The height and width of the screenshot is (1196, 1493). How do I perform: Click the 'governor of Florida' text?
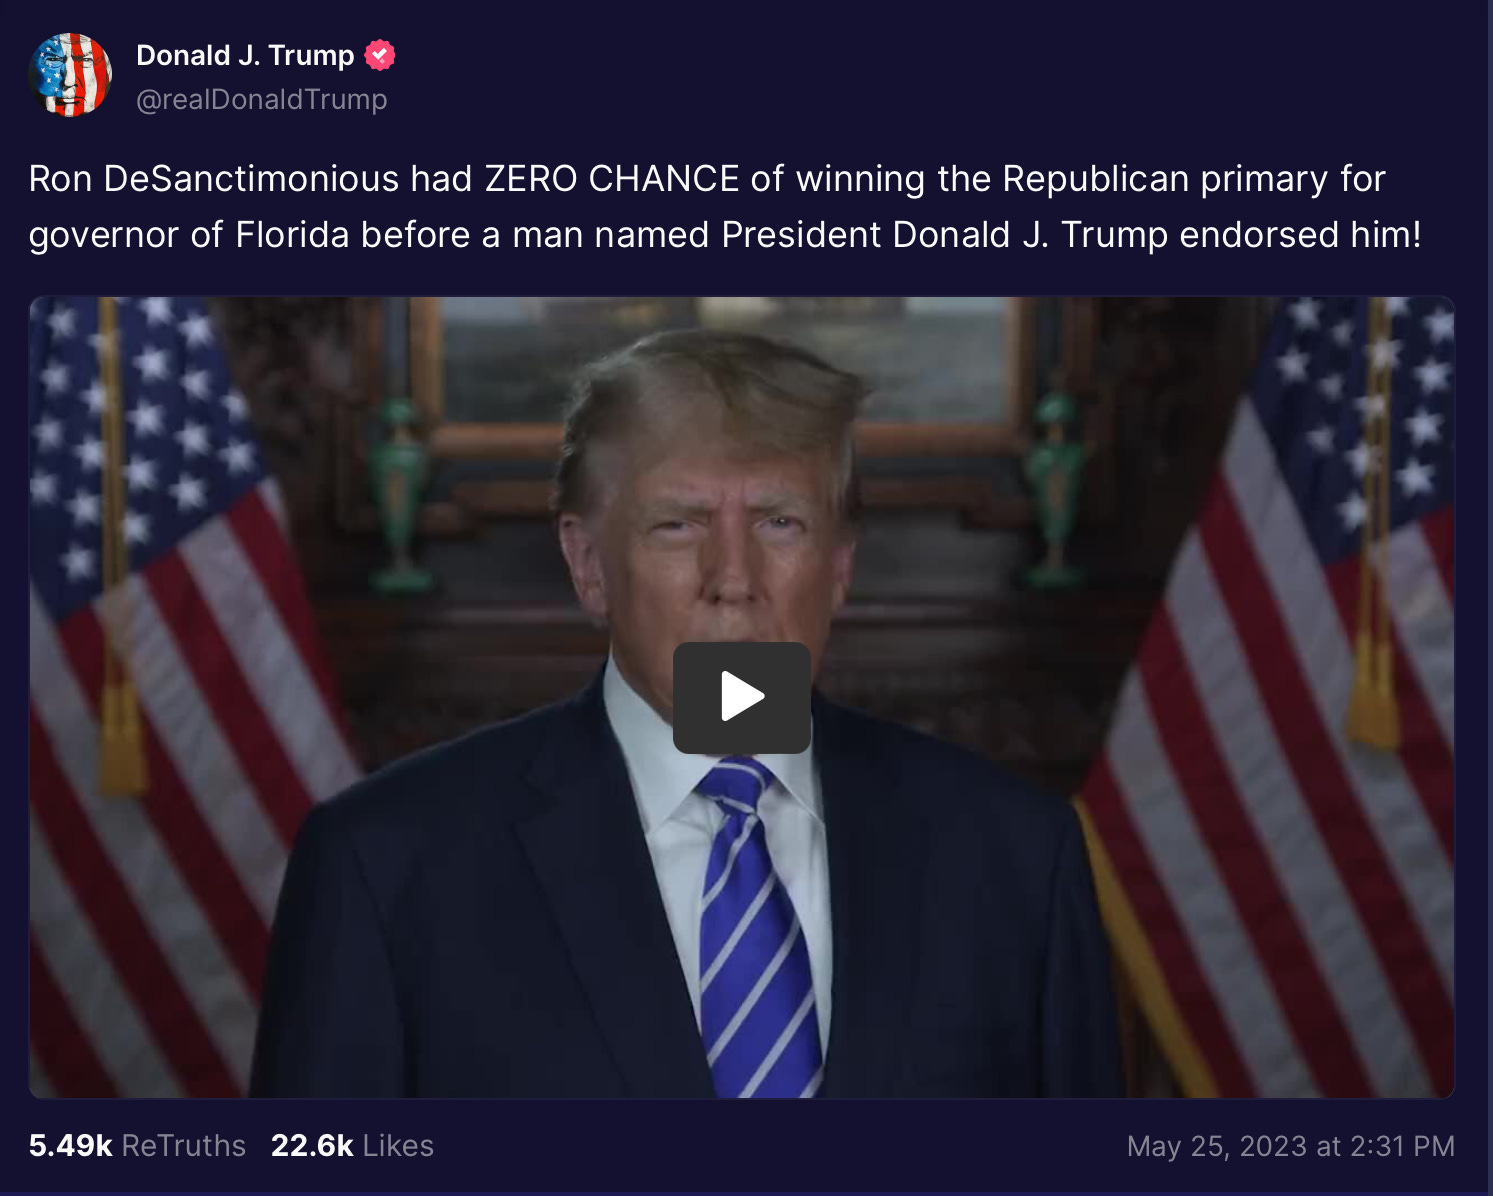189,235
